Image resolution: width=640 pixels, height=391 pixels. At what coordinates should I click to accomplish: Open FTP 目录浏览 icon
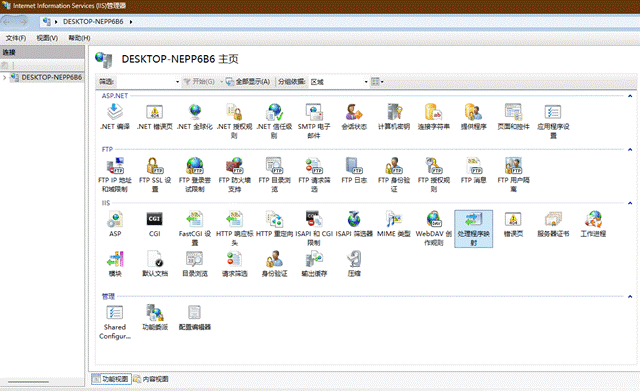tap(274, 166)
